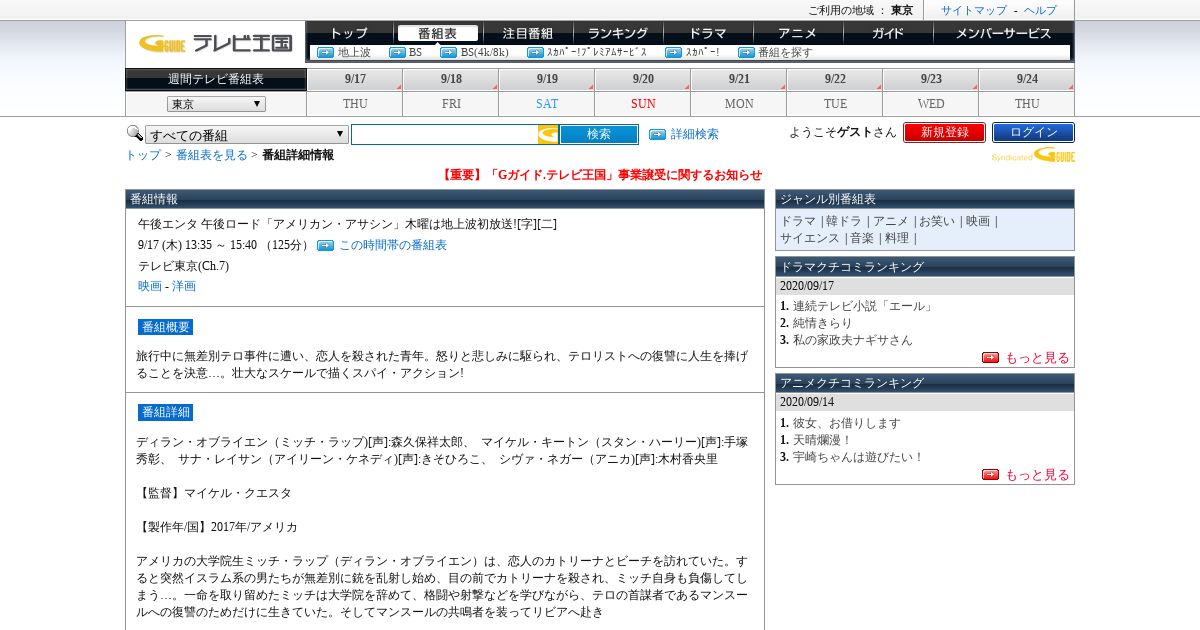Screen dimensions: 1200x630
Task: Click the 新規登録 button
Action: 944,132
